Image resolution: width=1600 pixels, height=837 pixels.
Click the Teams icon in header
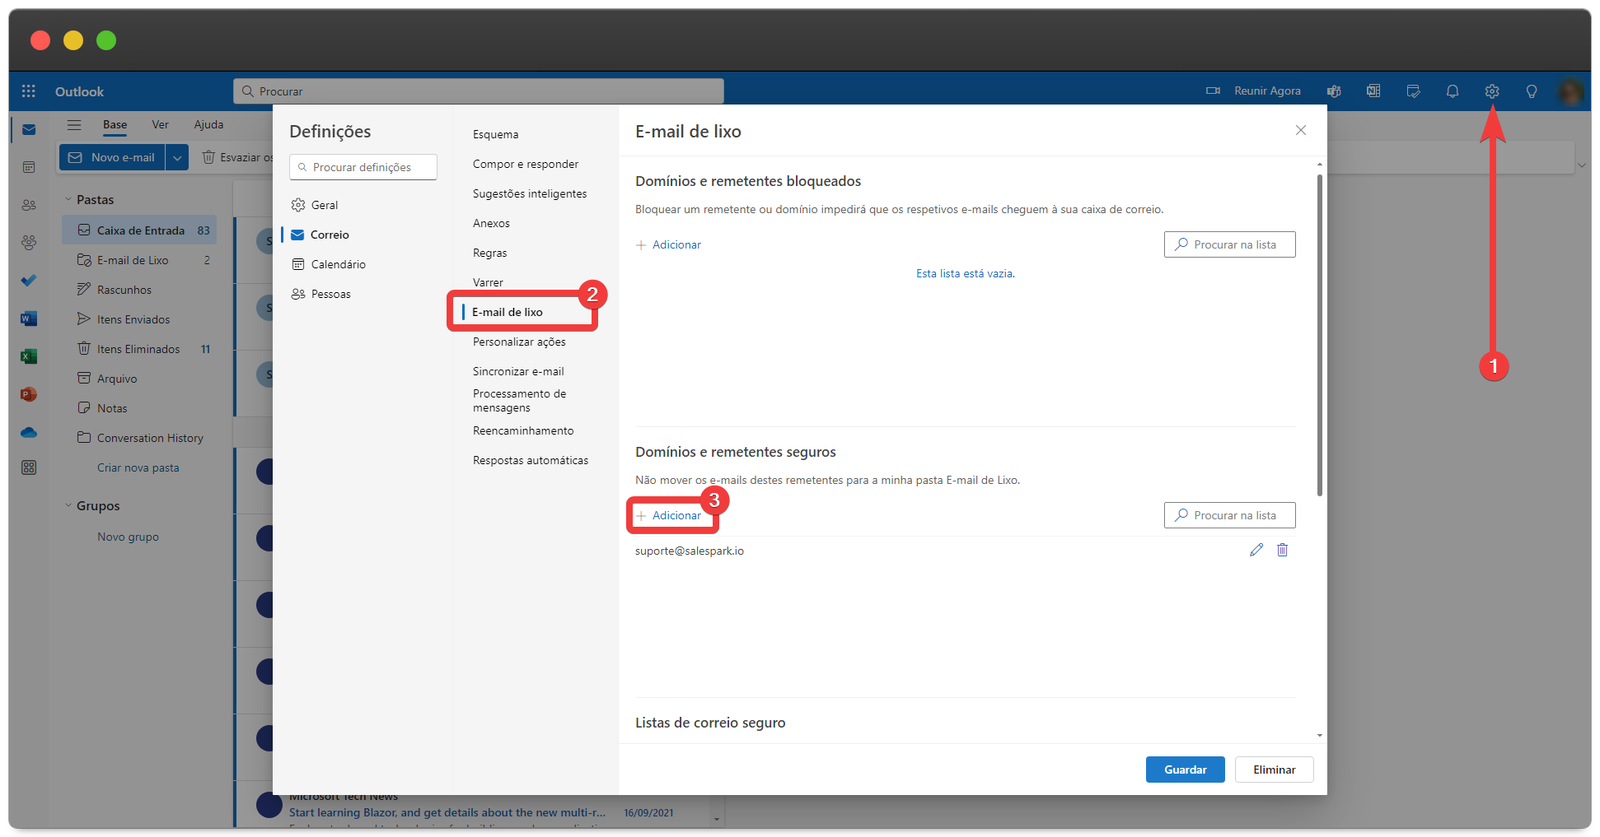pos(1334,91)
